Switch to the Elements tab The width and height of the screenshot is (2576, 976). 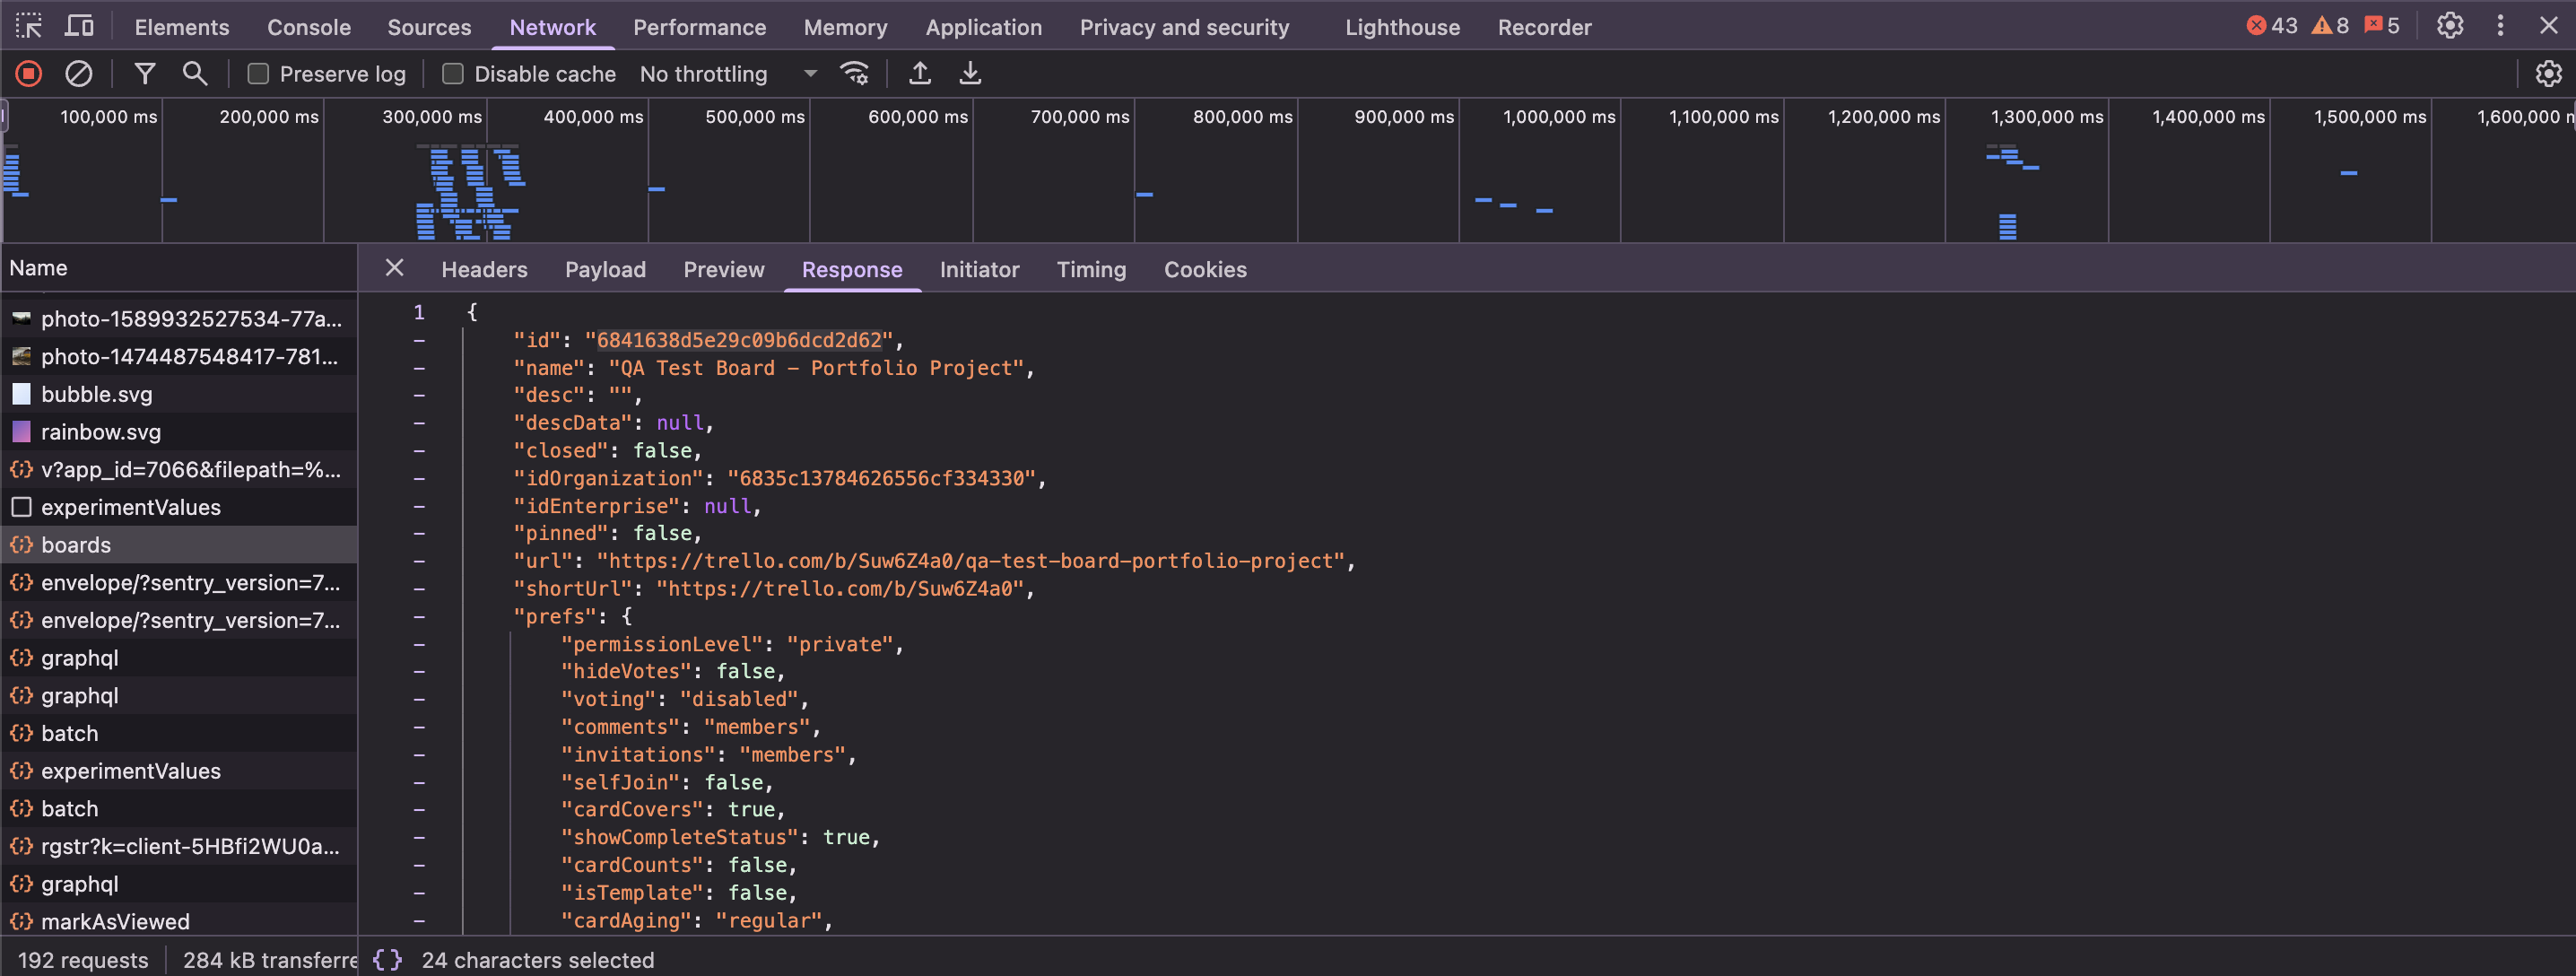(182, 27)
